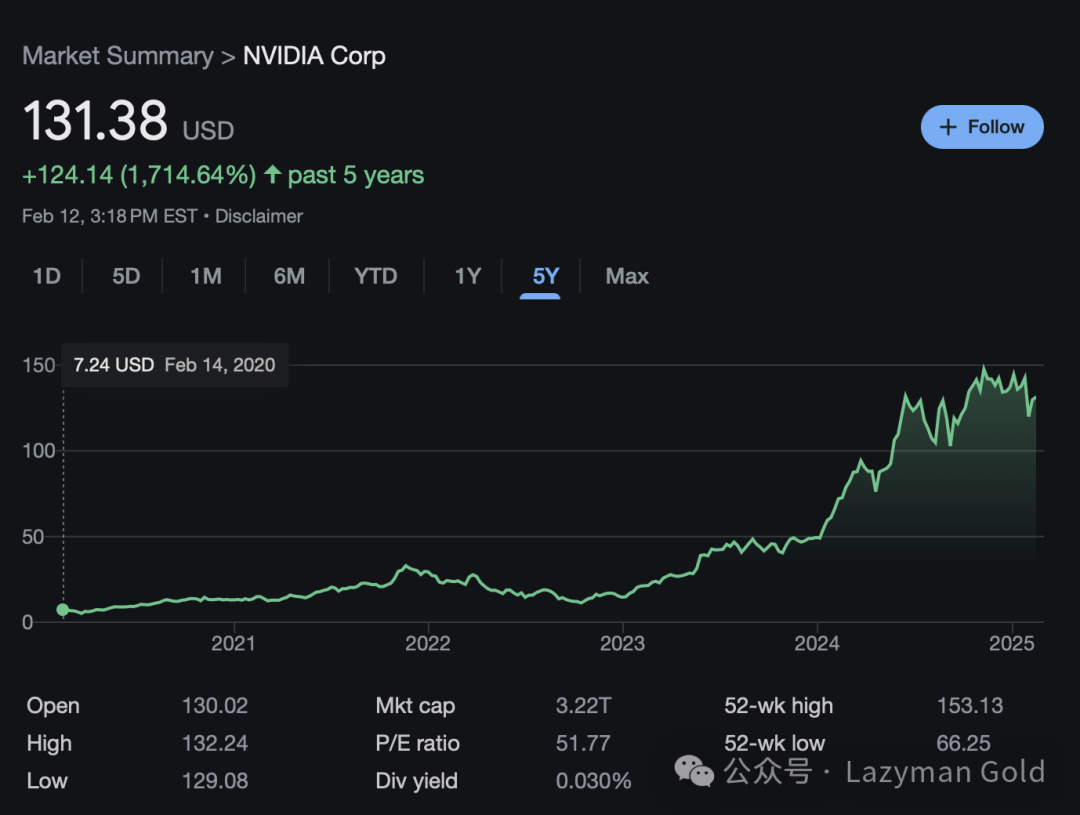Show the Max range chart
This screenshot has height=815, width=1080.
pyautogui.click(x=627, y=276)
